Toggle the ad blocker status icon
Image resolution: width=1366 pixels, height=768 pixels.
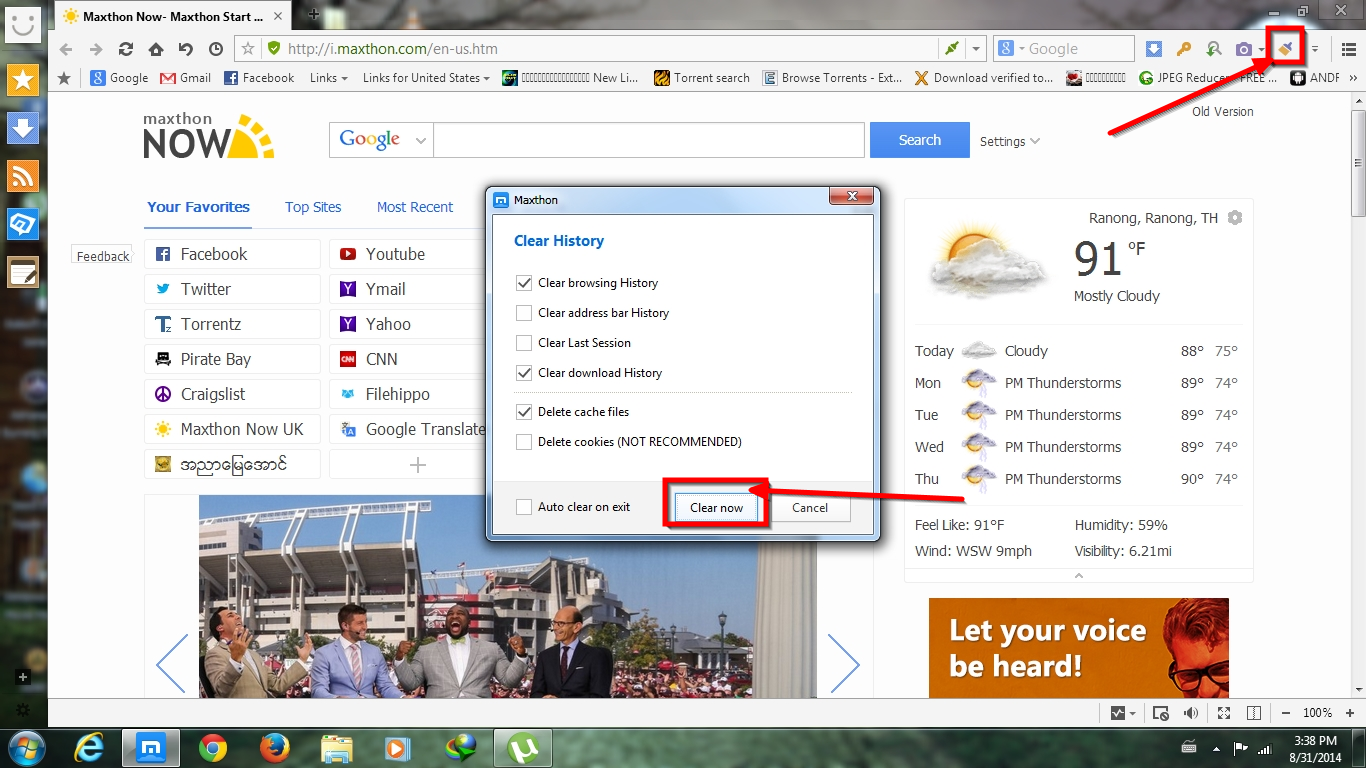(x=1161, y=713)
